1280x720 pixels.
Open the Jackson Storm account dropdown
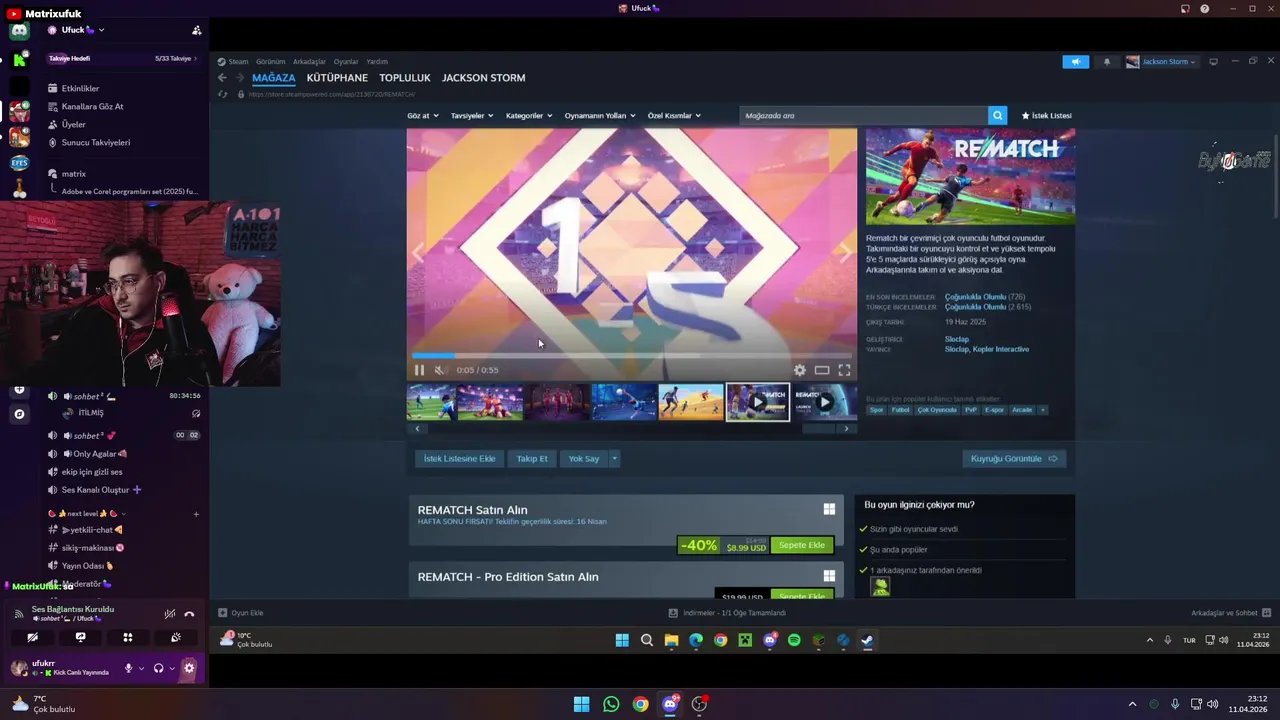click(1161, 61)
